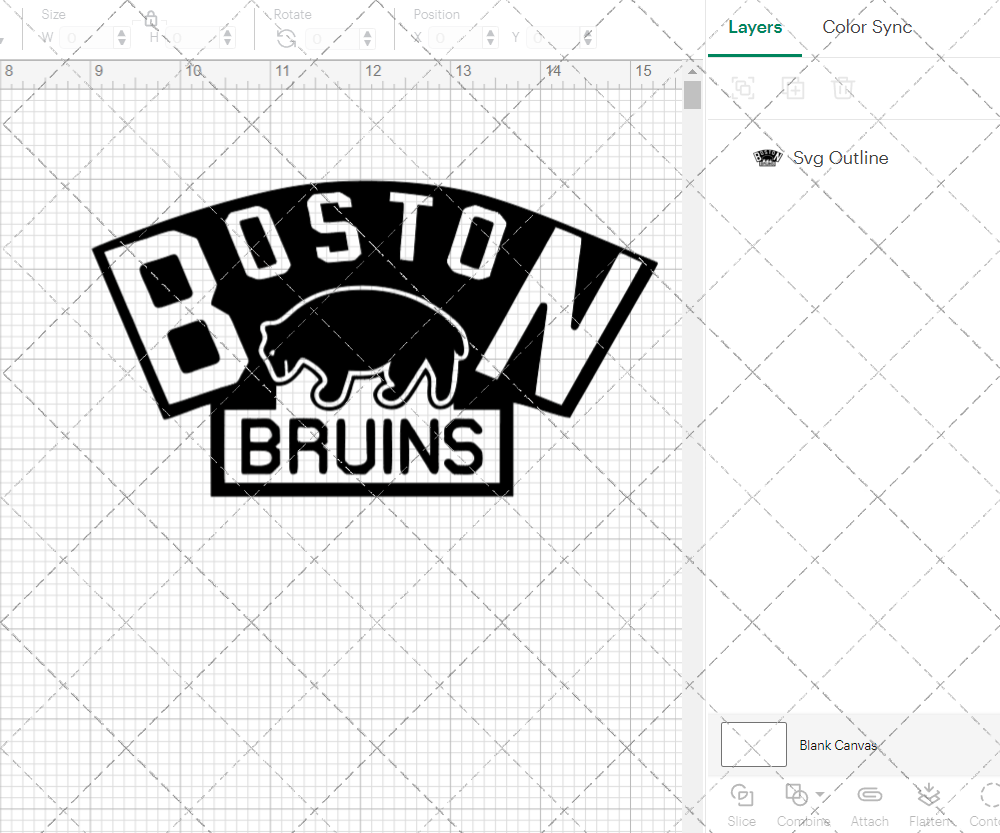Click the Height stepper arrows

(228, 38)
